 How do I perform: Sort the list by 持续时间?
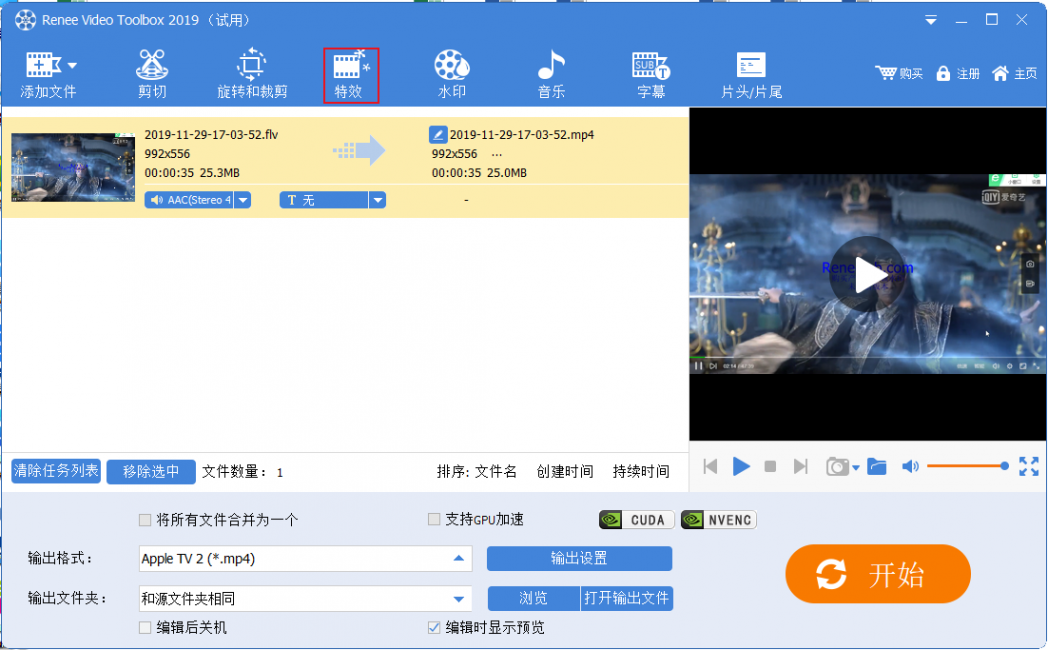click(x=641, y=472)
